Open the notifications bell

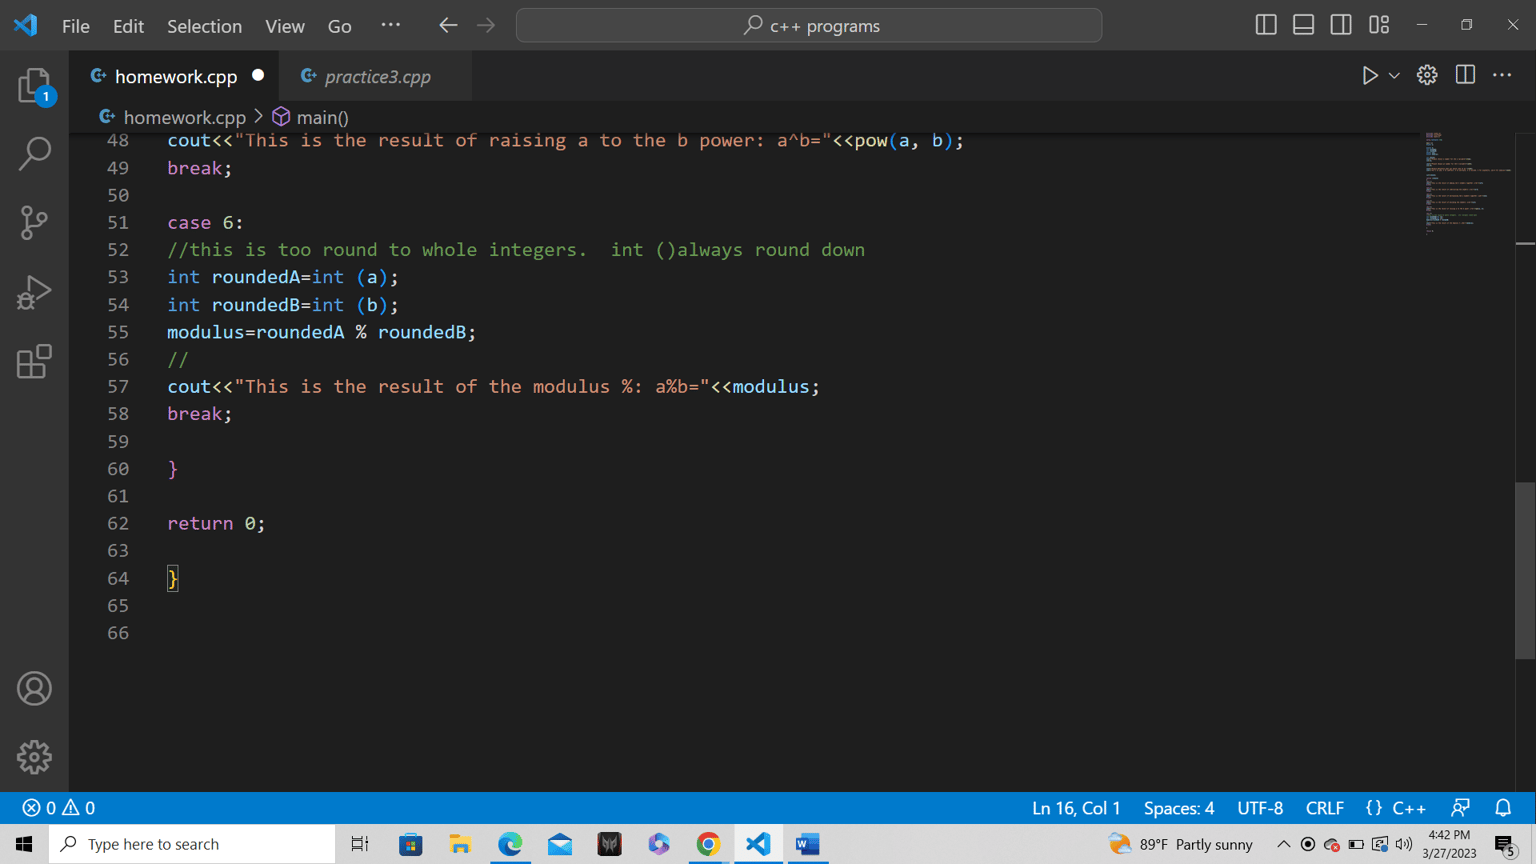point(1503,808)
